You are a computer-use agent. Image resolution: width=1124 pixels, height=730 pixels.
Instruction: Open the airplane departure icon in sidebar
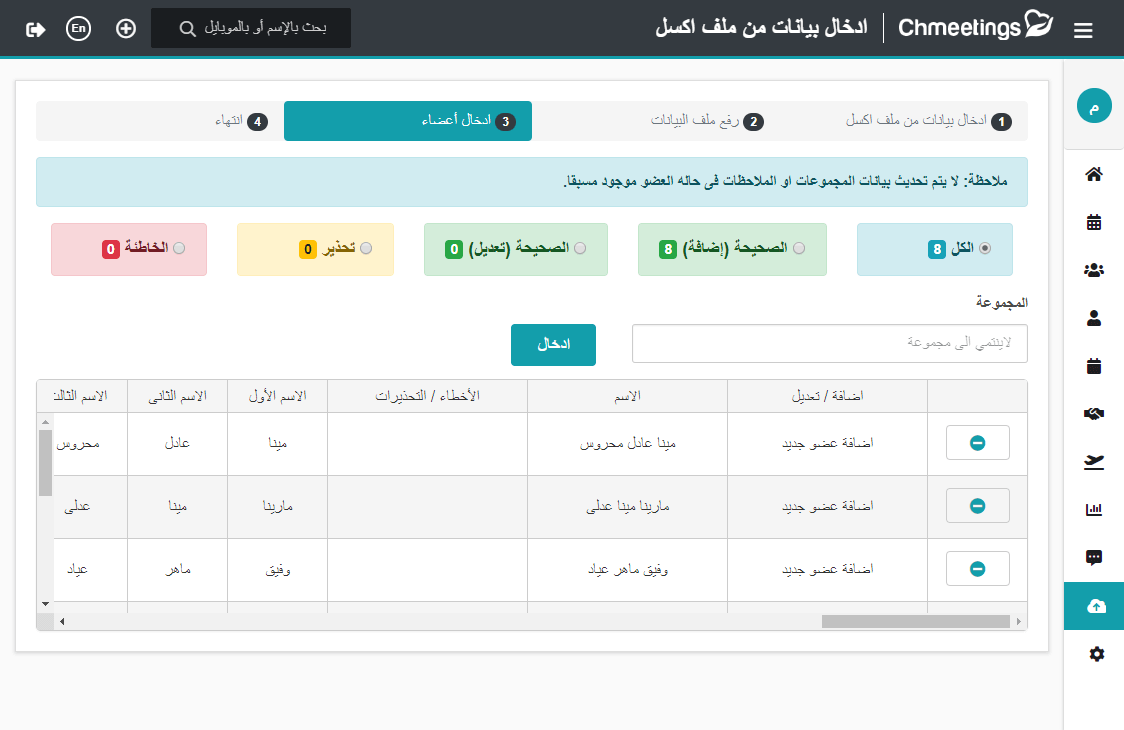click(x=1094, y=462)
